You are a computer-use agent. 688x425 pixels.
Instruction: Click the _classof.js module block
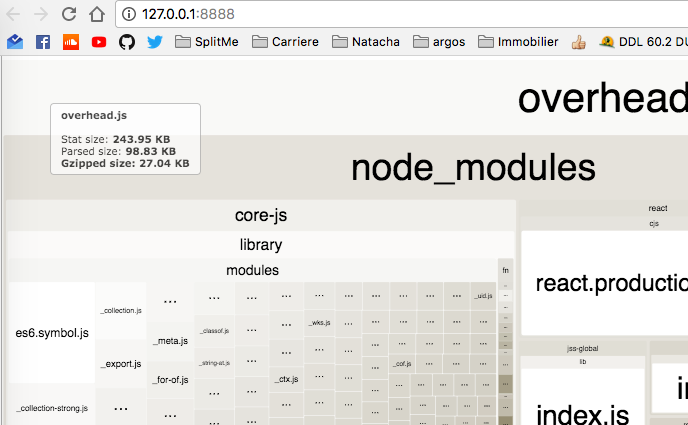[x=214, y=331]
